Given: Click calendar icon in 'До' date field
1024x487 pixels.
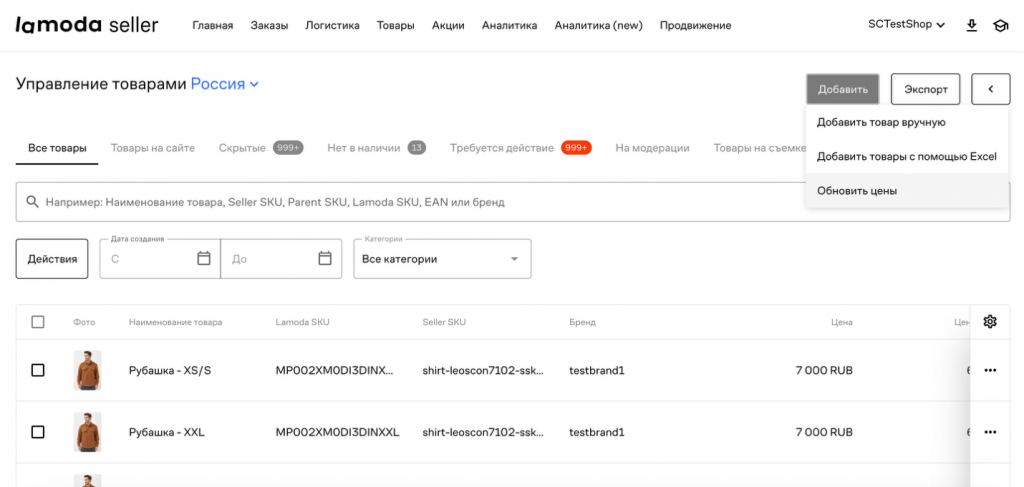Looking at the screenshot, I should pyautogui.click(x=325, y=258).
